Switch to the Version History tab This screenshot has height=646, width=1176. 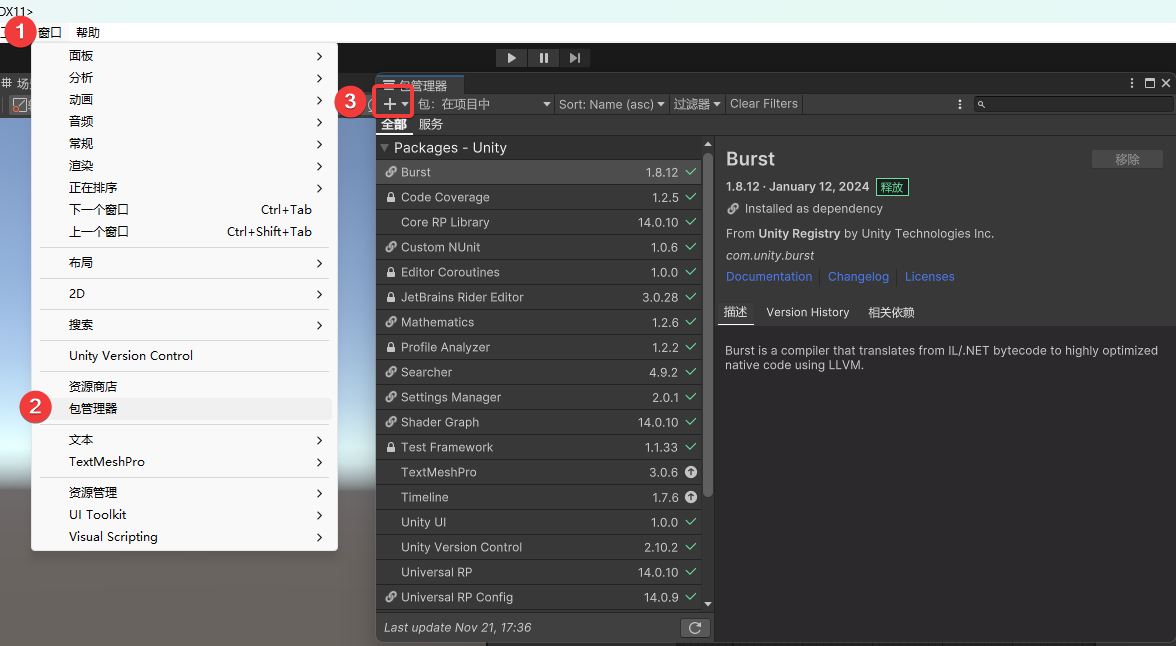(x=807, y=312)
